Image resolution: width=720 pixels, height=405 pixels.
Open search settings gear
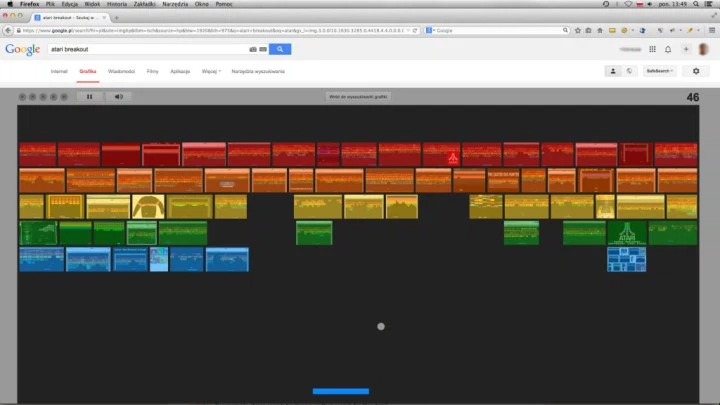click(696, 71)
